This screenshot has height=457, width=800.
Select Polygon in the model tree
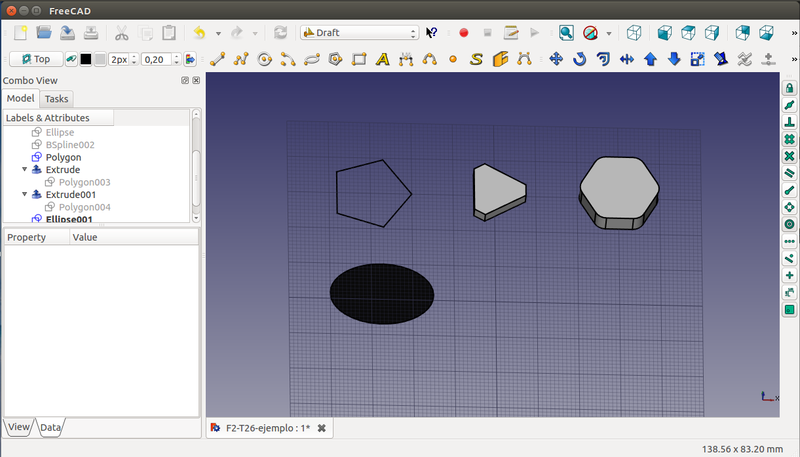coord(63,157)
